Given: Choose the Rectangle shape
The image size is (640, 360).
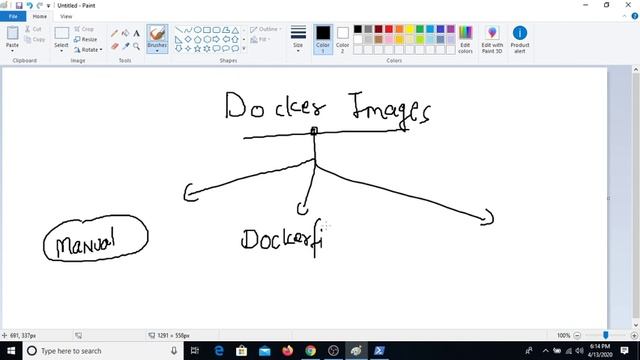Looking at the screenshot, I should [207, 30].
